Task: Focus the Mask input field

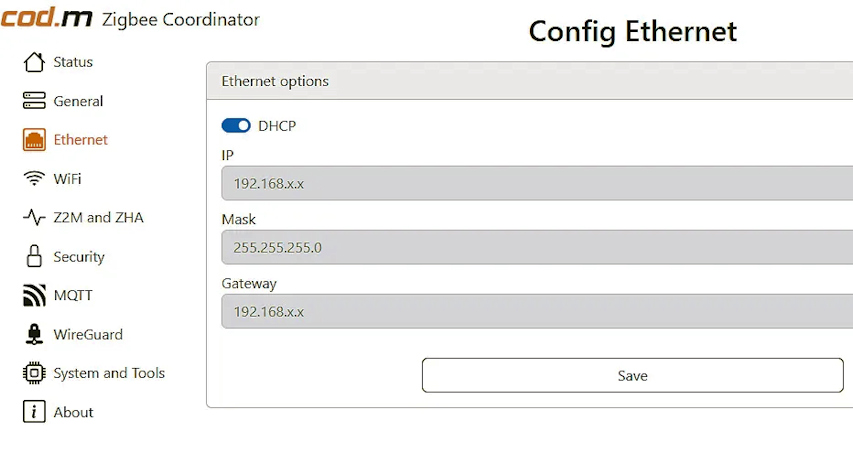Action: (x=537, y=248)
